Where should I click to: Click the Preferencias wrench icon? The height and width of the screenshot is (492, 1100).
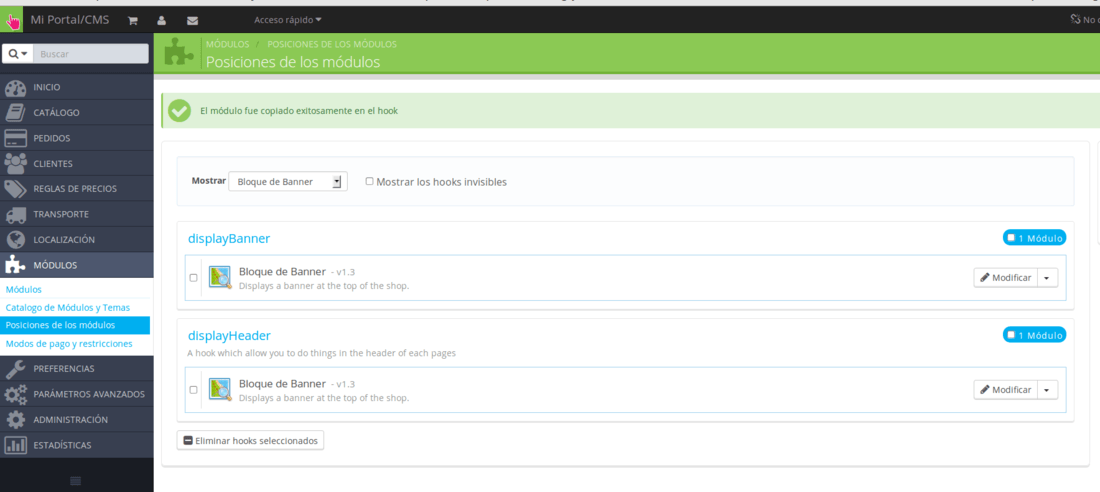click(15, 368)
